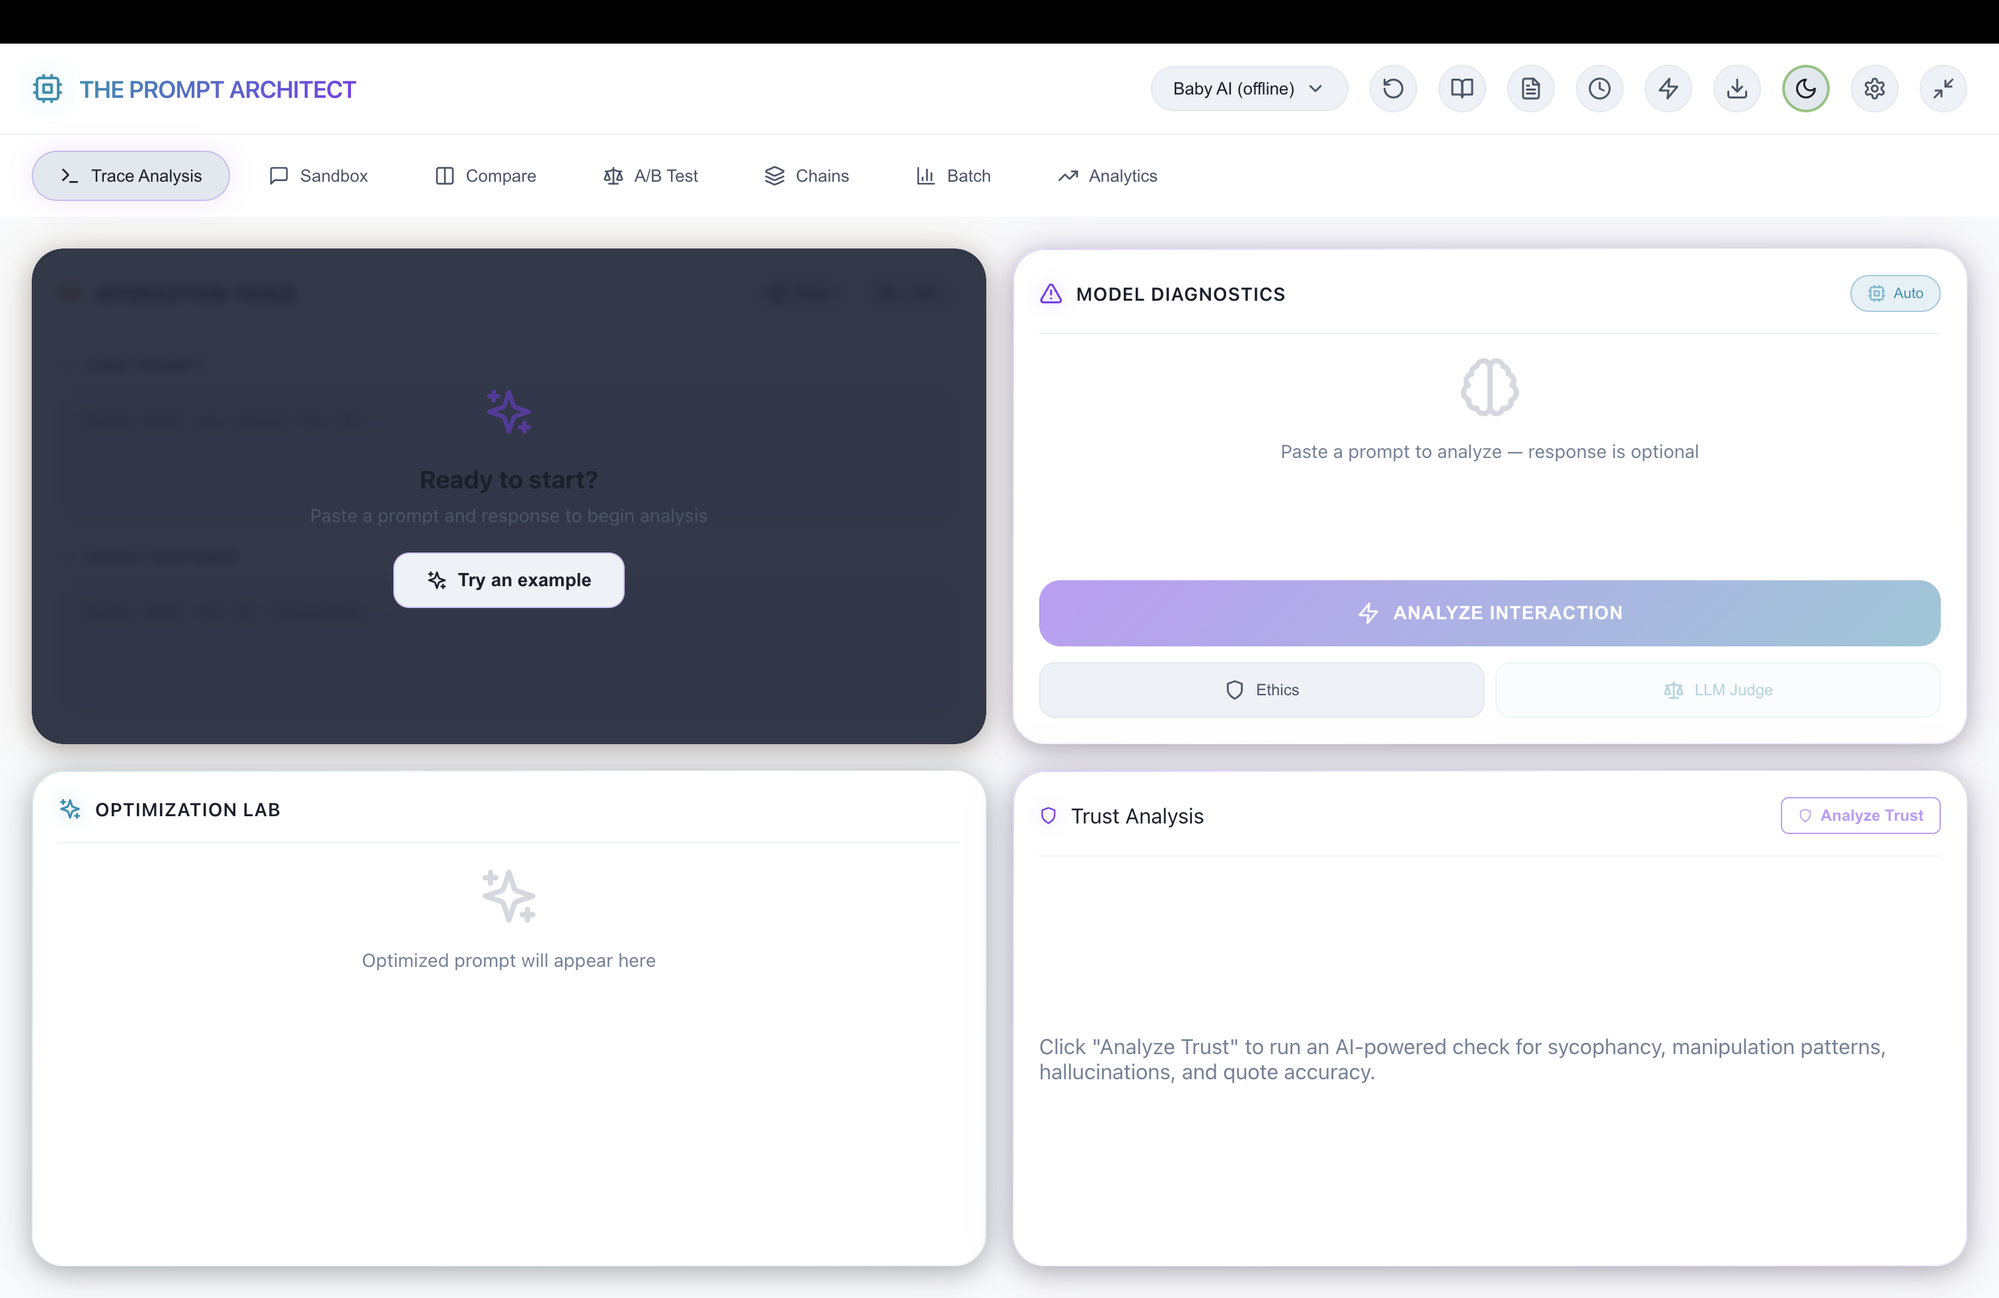Open the book guide icon
This screenshot has width=1999, height=1298.
1462,89
